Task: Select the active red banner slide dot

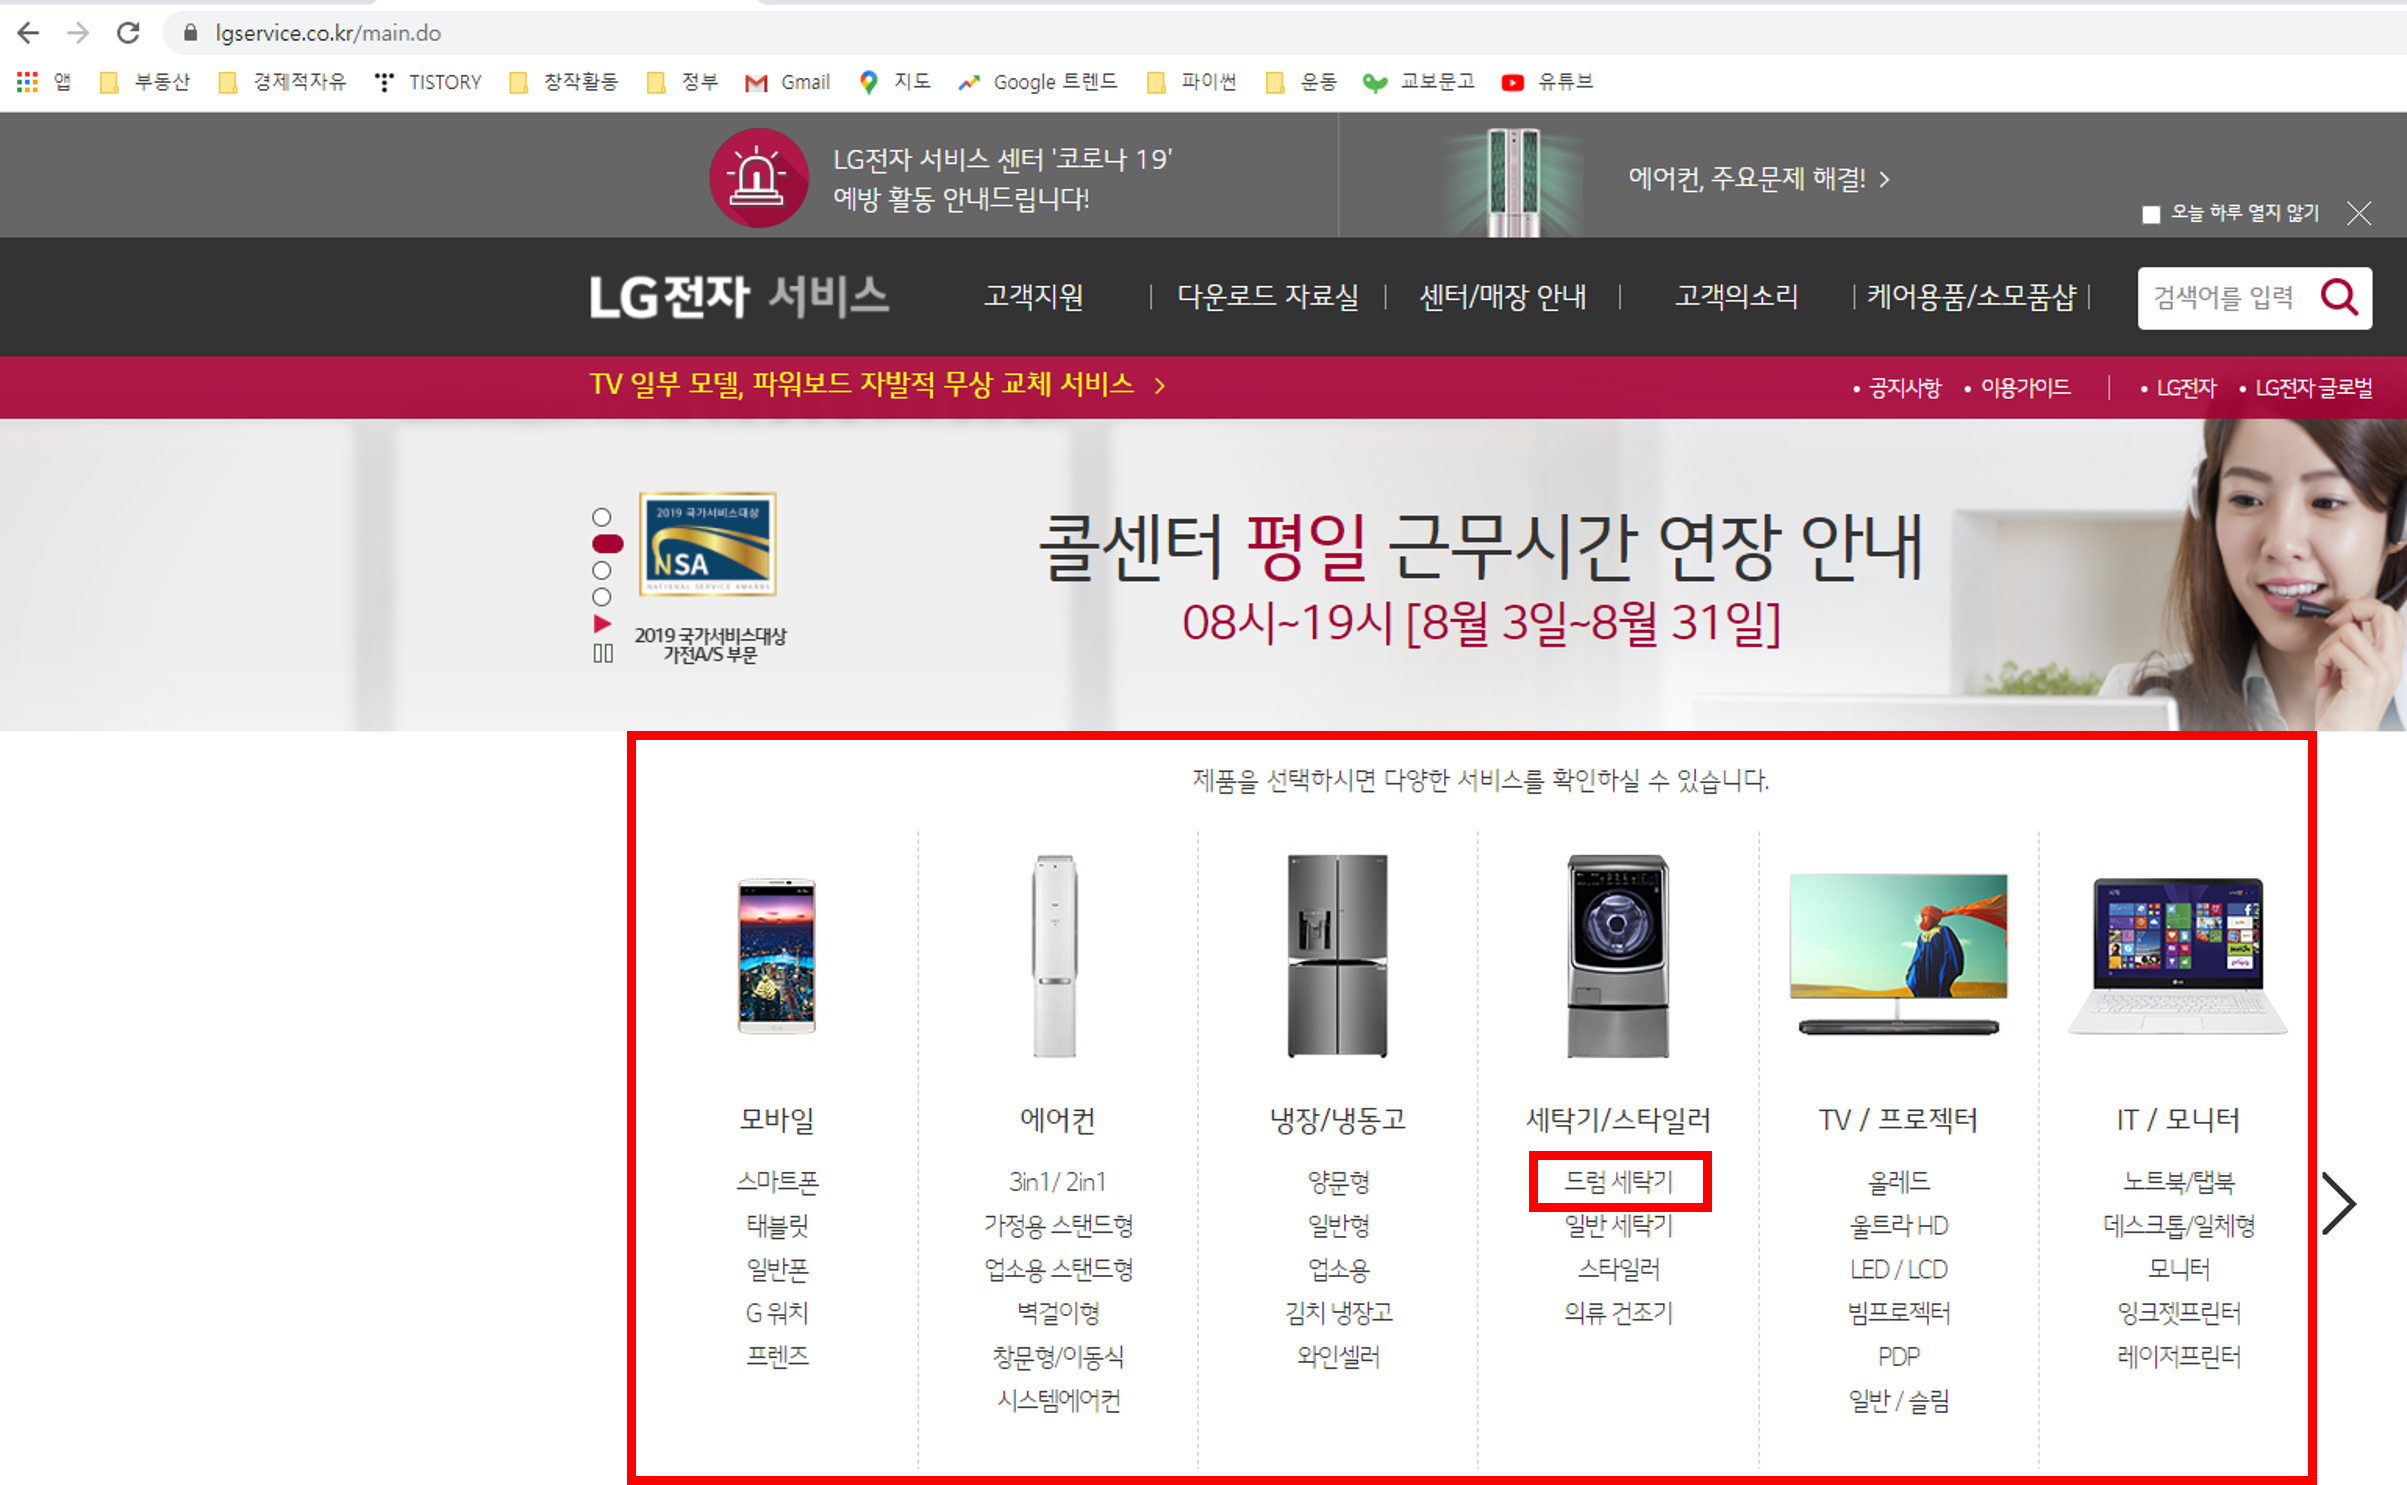Action: tap(607, 544)
